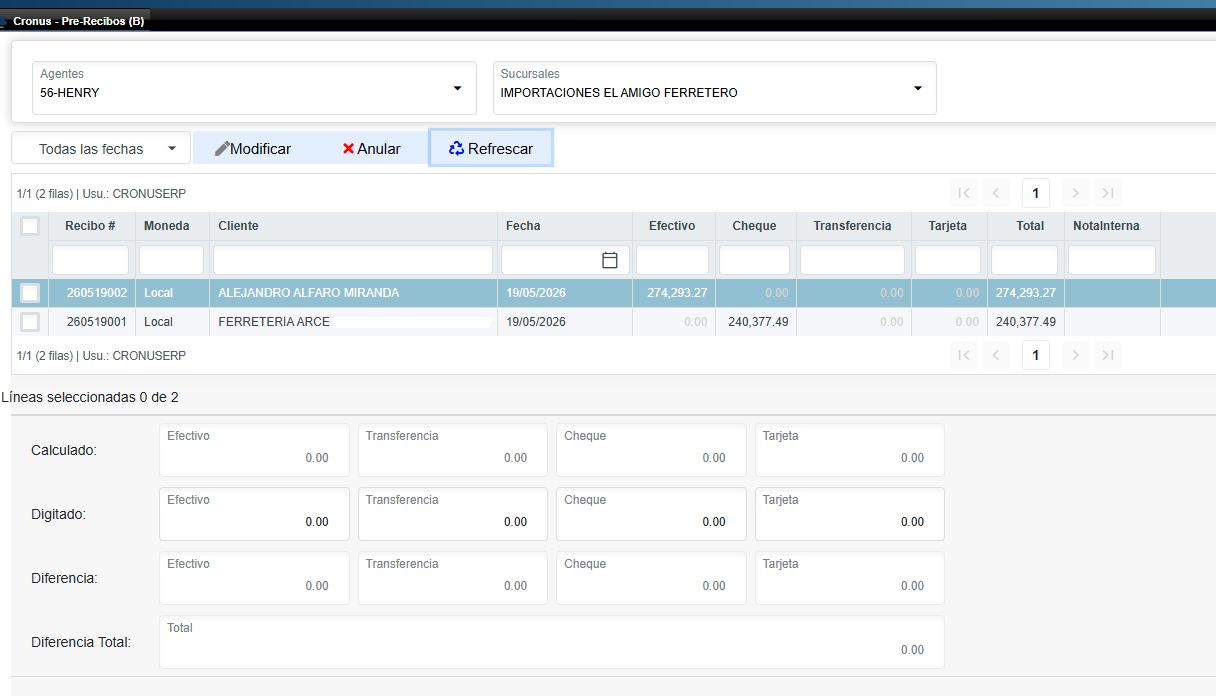This screenshot has height=696, width=1216.
Task: Click the Digitado Tarjeta input field
Action: [850, 514]
